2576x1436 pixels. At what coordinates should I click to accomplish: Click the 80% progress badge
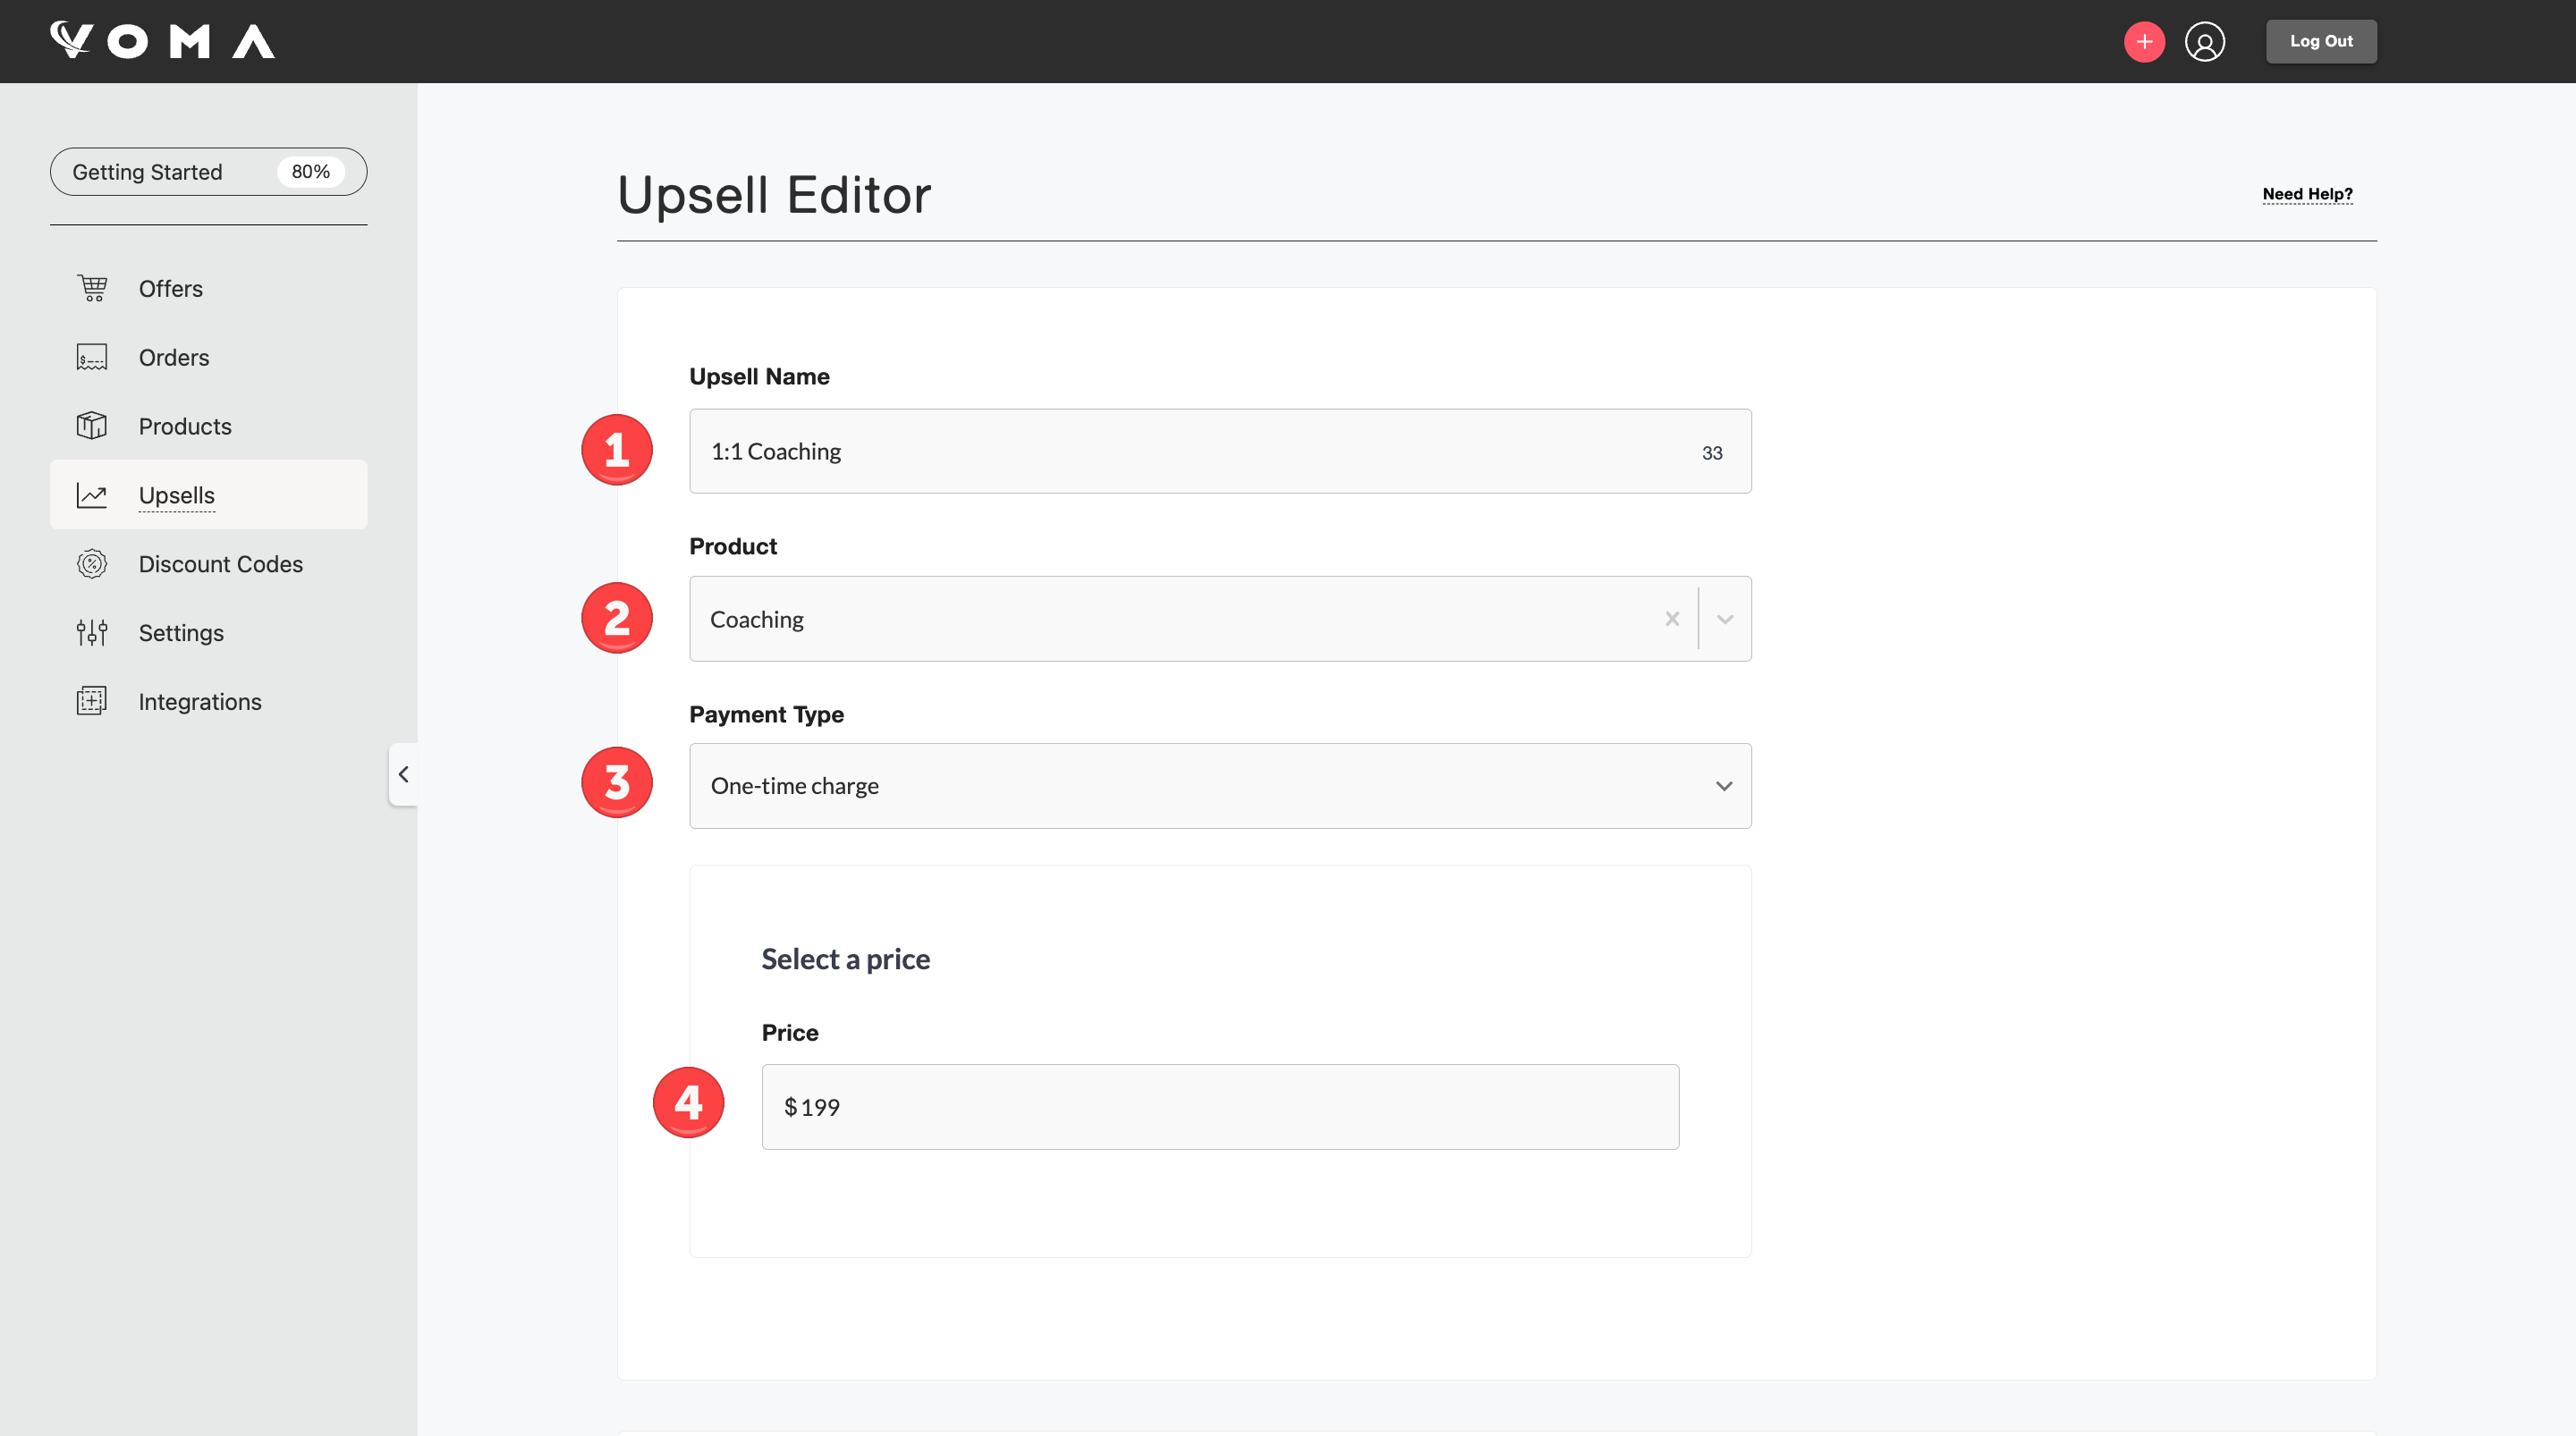point(311,172)
